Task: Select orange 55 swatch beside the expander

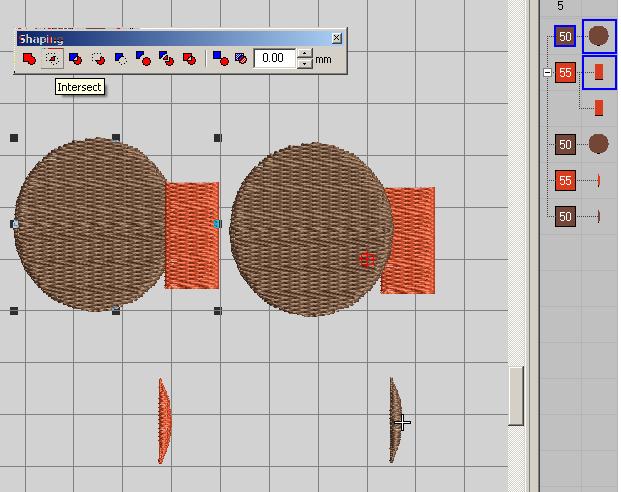Action: coord(566,73)
